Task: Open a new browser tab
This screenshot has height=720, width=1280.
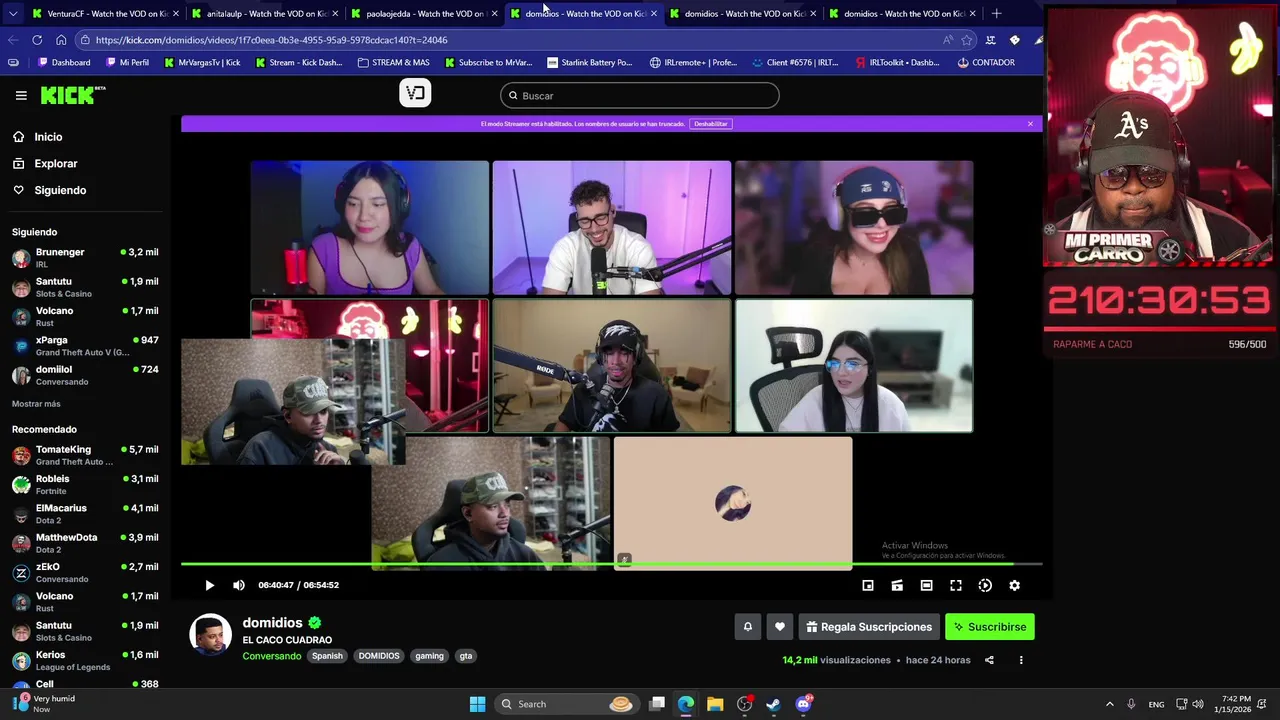Action: (996, 14)
